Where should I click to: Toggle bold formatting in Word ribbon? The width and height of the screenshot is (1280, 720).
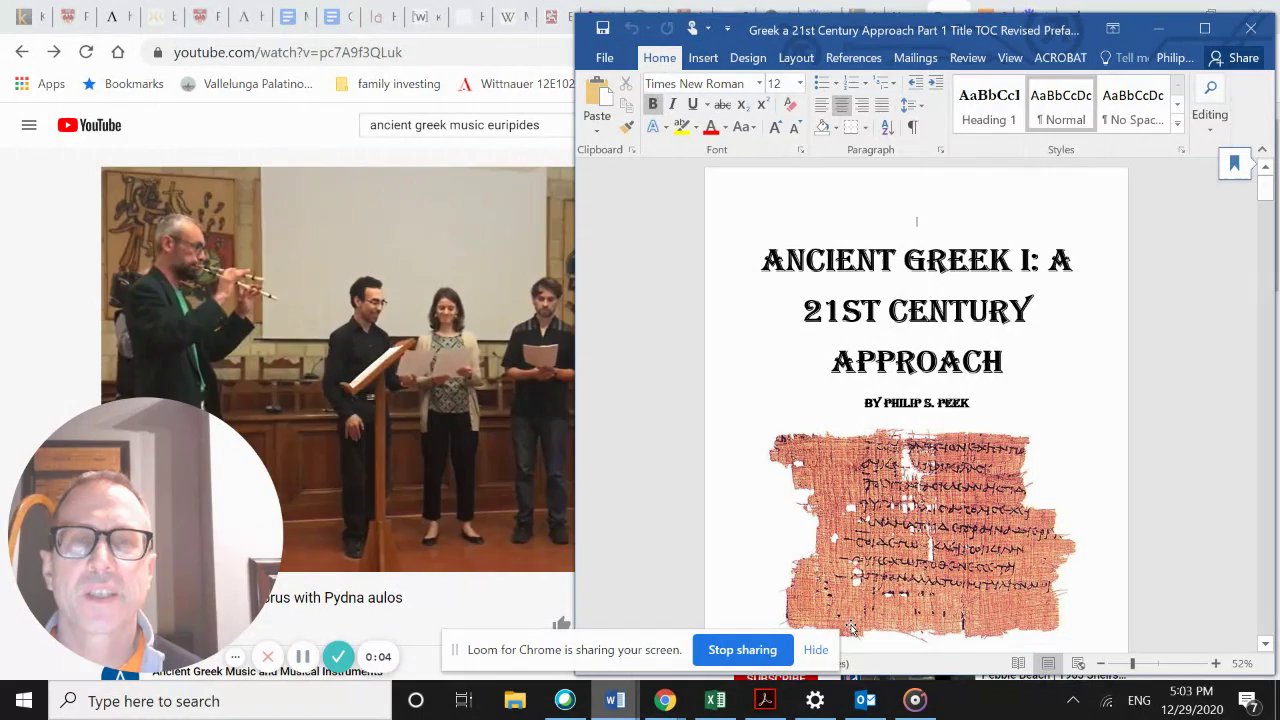click(x=652, y=105)
